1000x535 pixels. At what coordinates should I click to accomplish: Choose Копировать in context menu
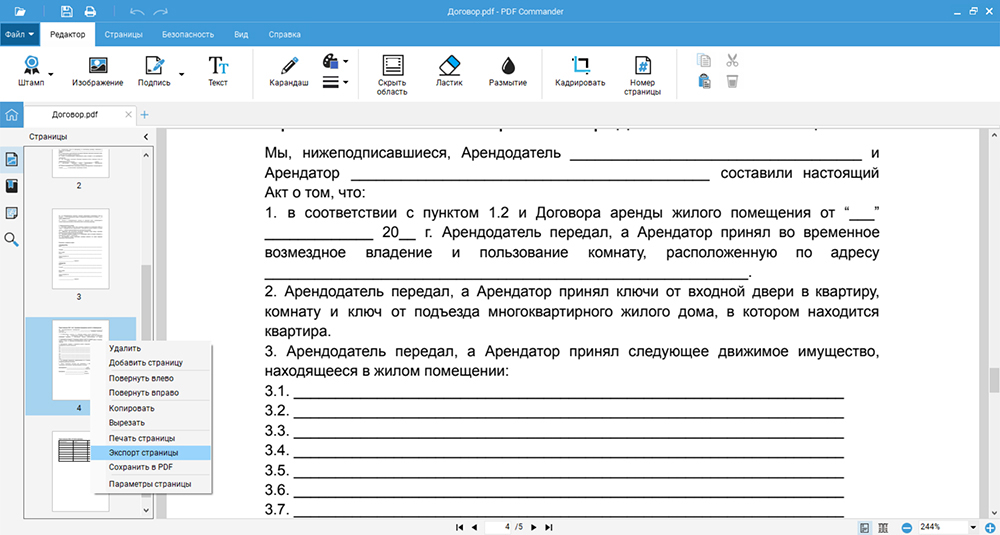pos(151,408)
